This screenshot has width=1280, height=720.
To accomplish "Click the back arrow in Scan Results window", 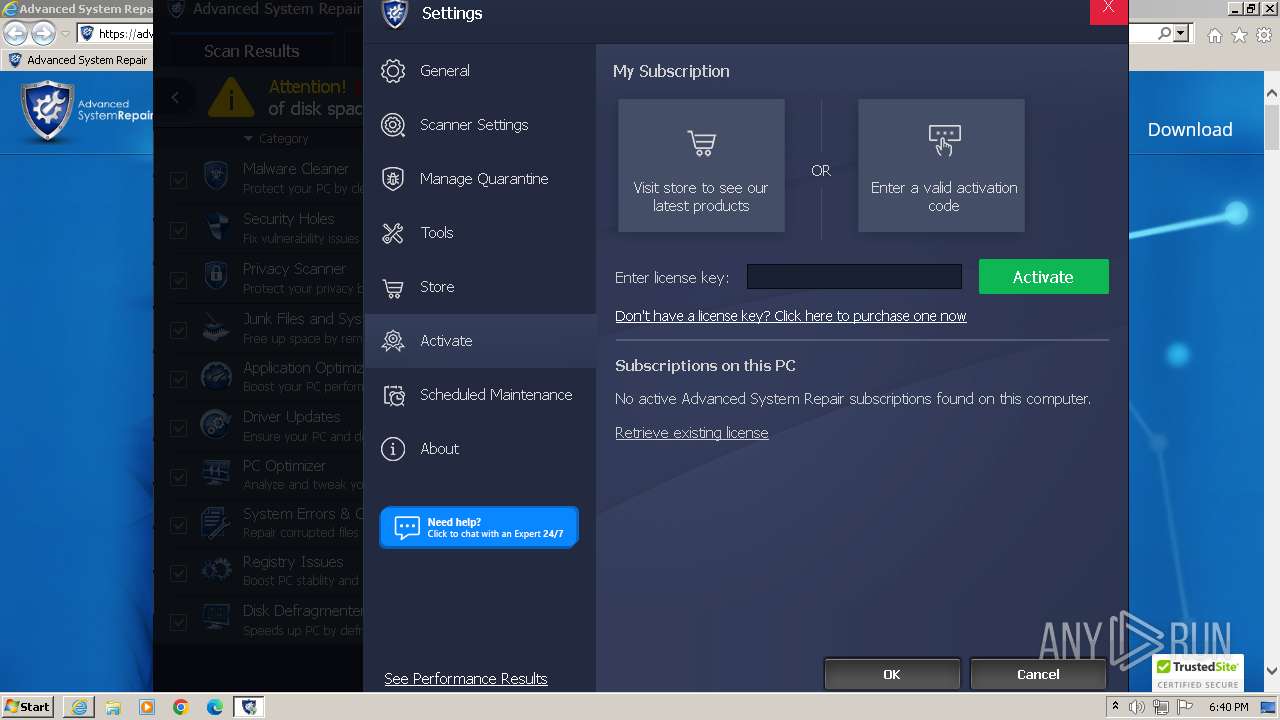I will (x=175, y=97).
